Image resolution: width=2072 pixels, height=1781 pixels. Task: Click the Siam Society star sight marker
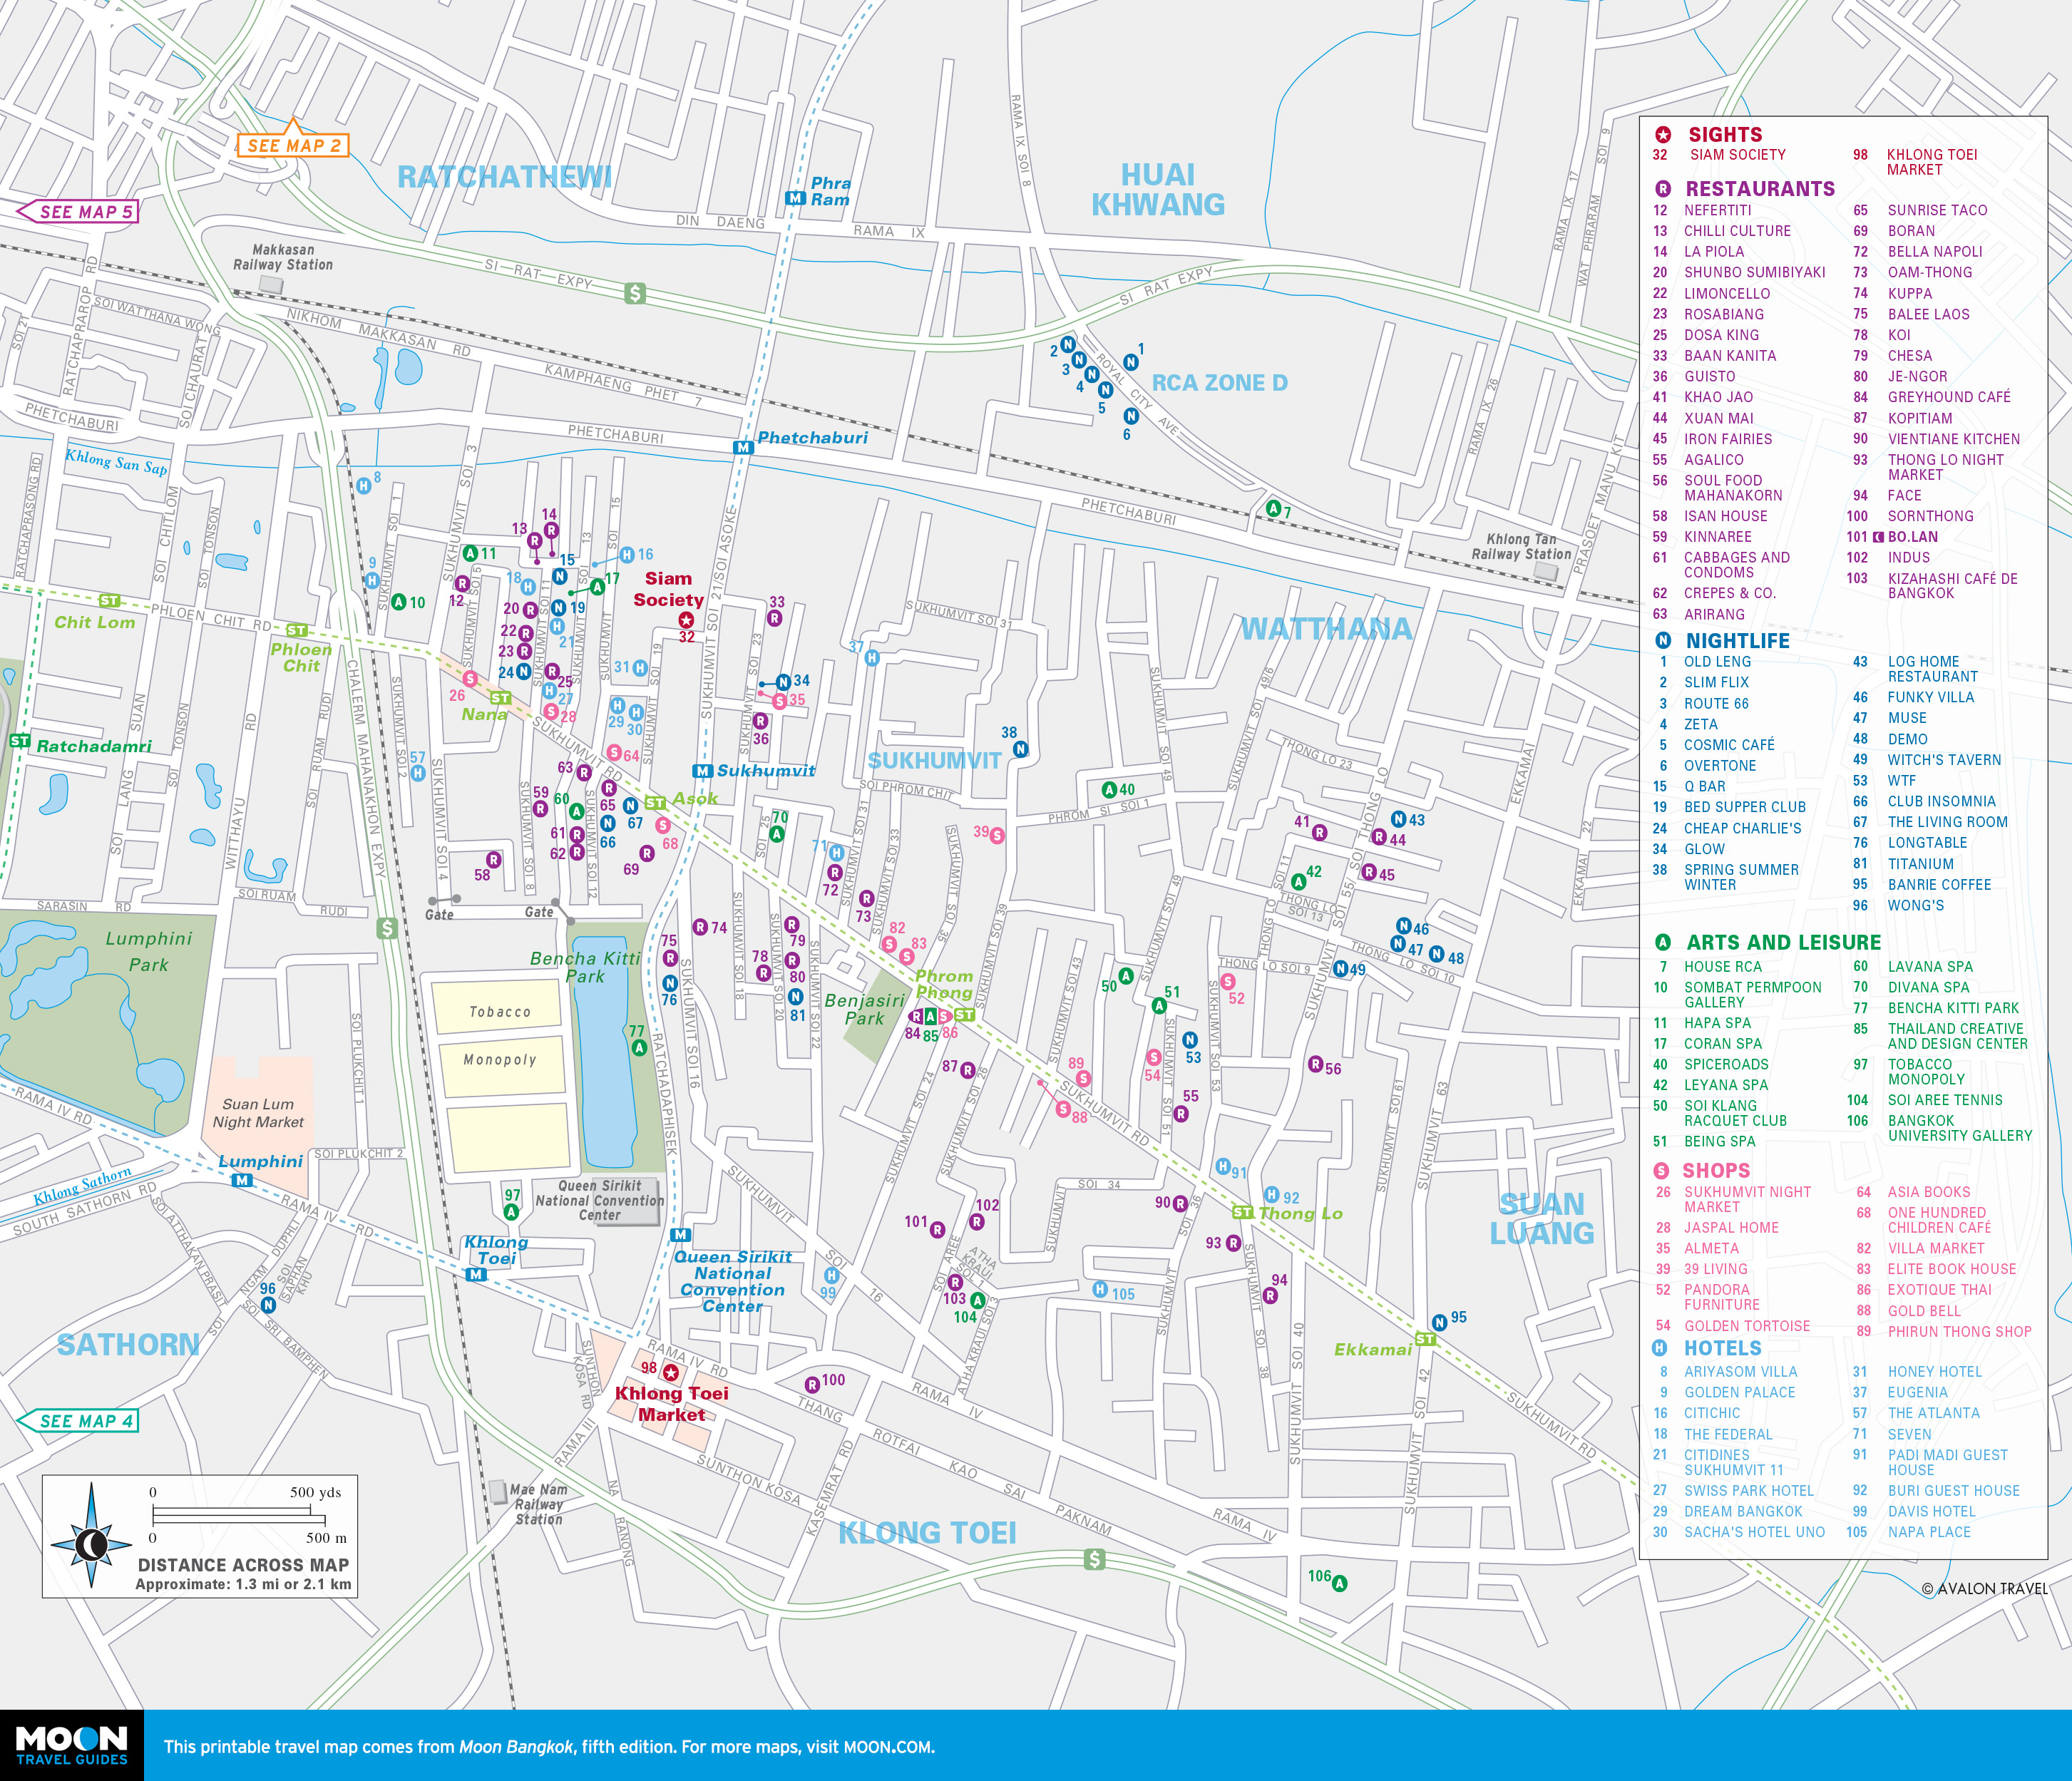click(686, 620)
